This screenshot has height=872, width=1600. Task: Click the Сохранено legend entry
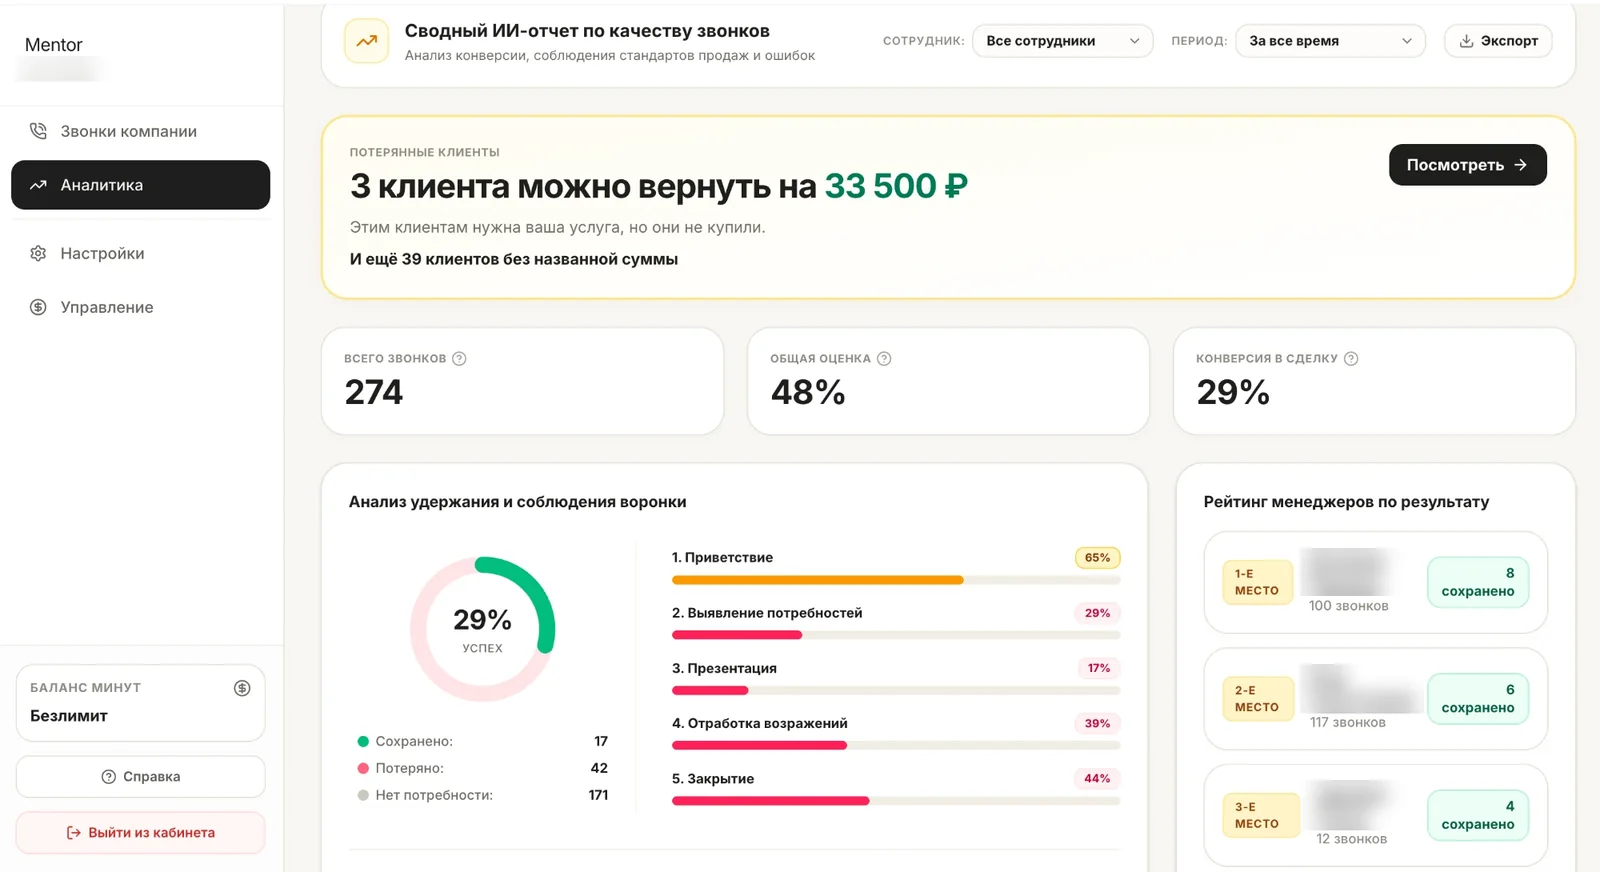point(483,741)
